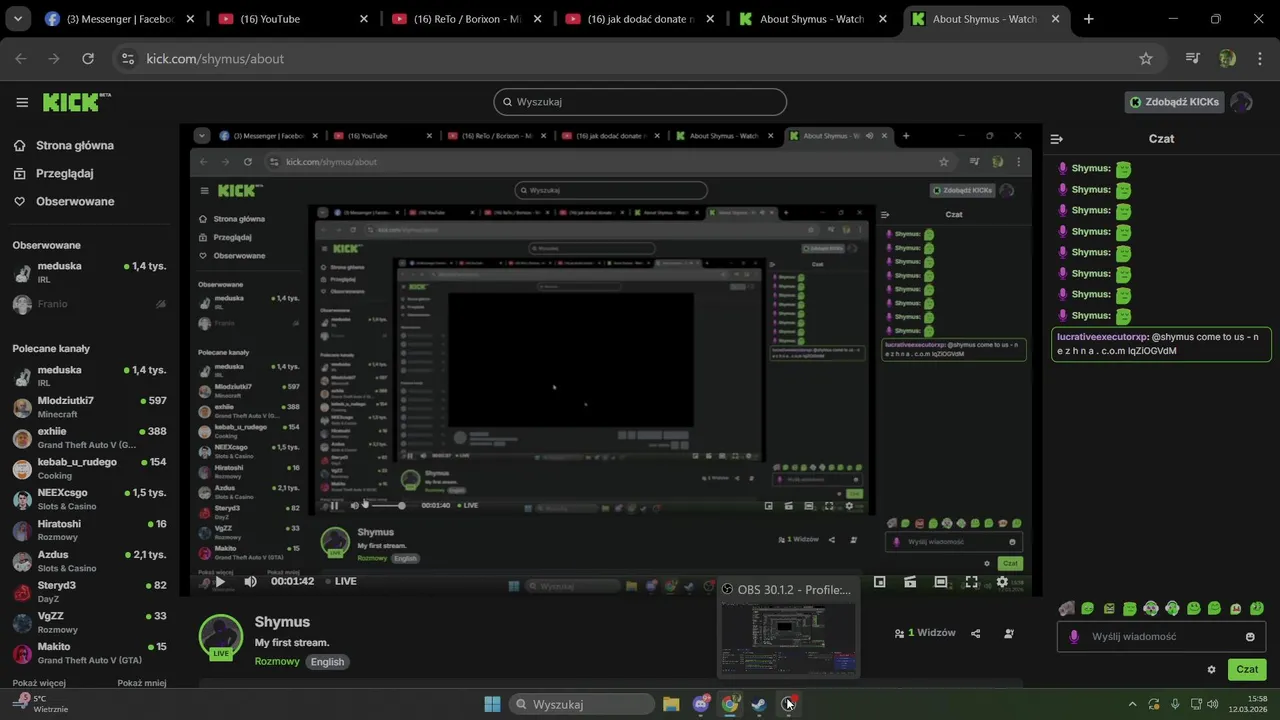Open File Explorer from taskbar
Viewport: 1280px width, 720px height.
click(671, 704)
